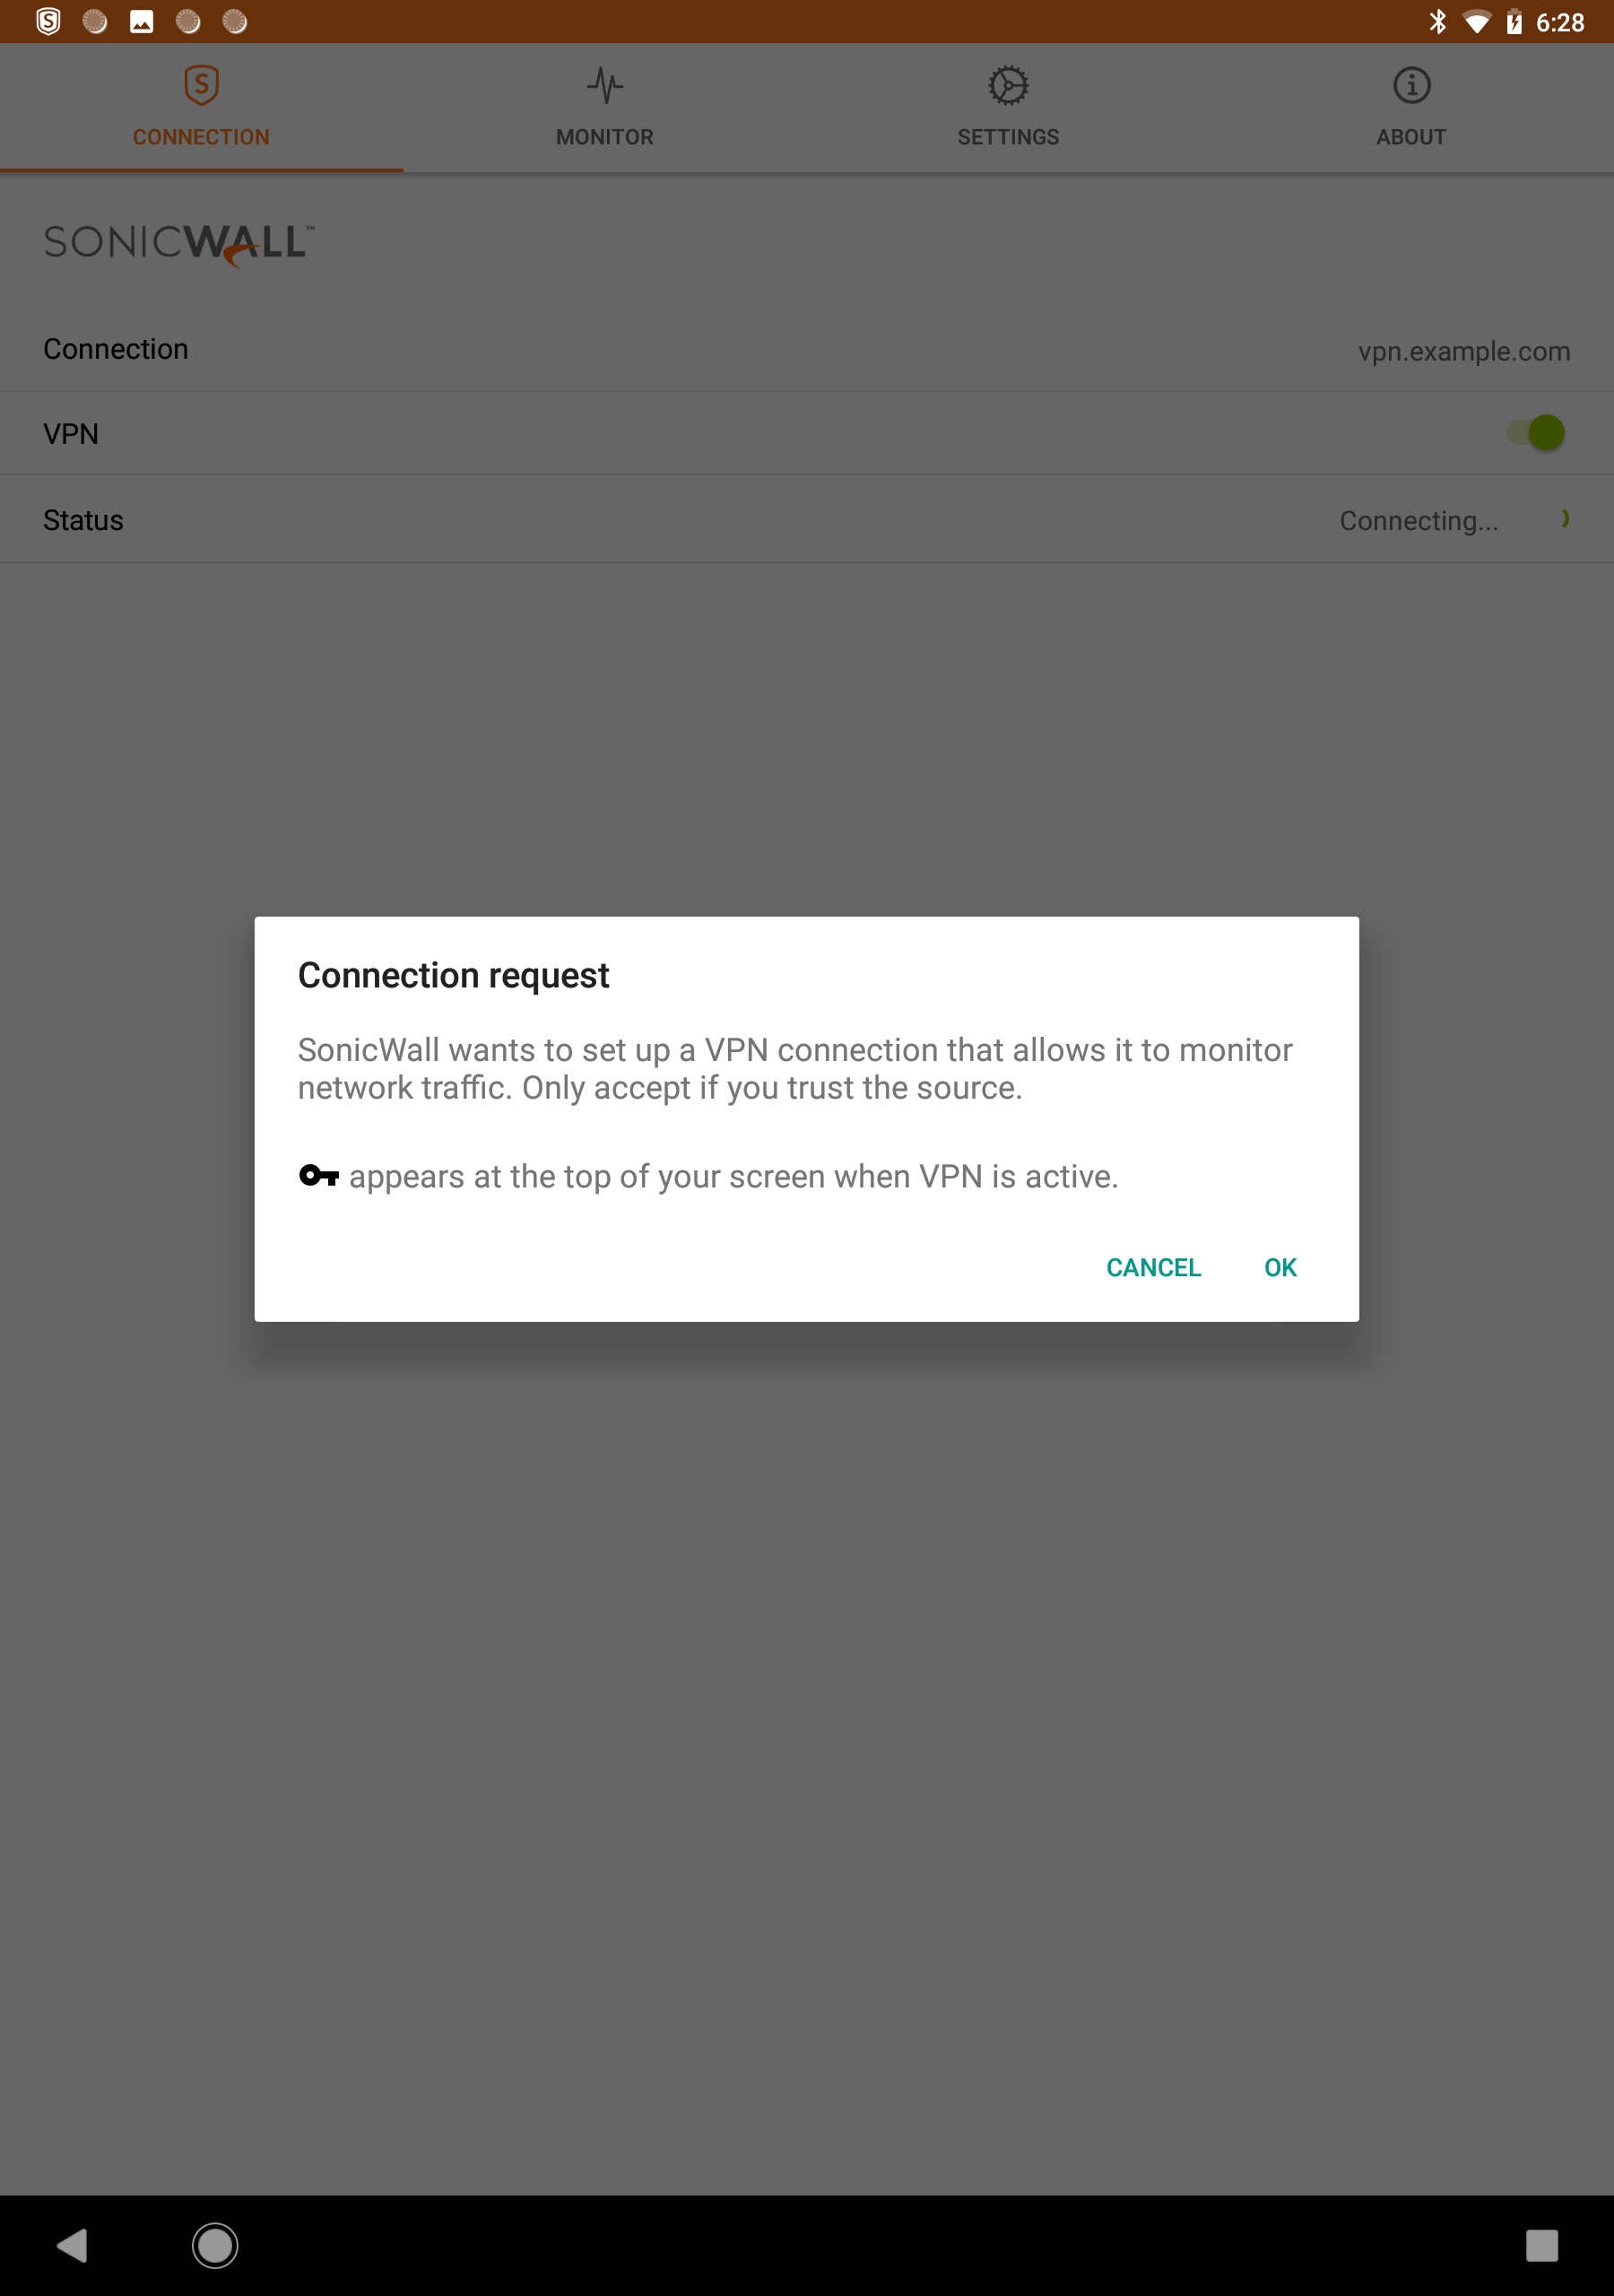
Task: Tap the Android home circle button
Action: pyautogui.click(x=215, y=2245)
